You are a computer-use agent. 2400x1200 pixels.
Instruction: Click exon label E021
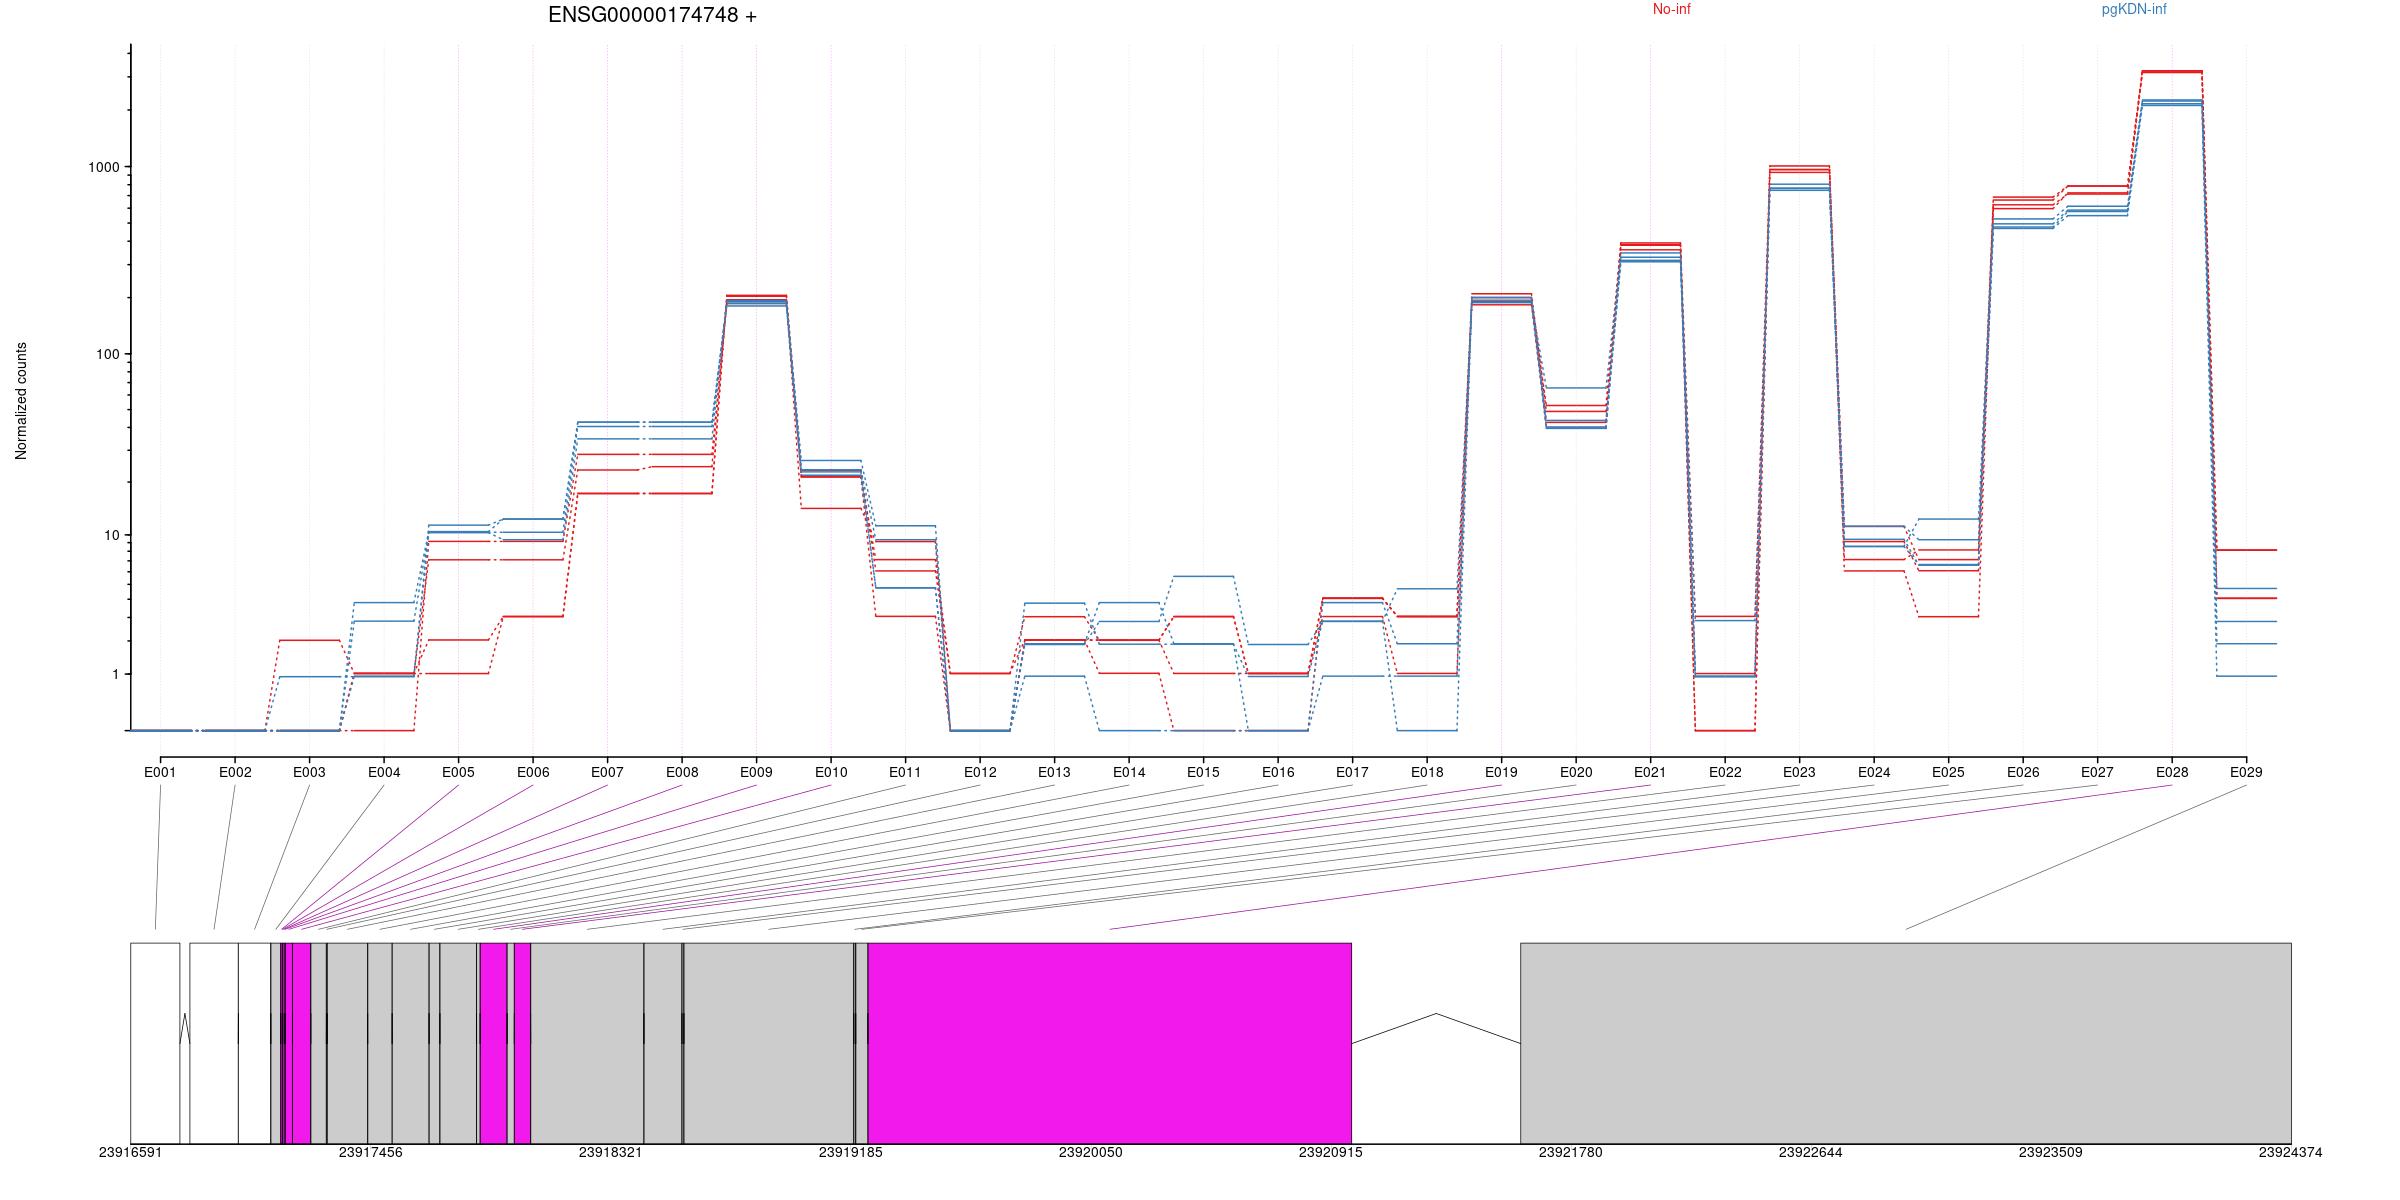coord(1650,772)
